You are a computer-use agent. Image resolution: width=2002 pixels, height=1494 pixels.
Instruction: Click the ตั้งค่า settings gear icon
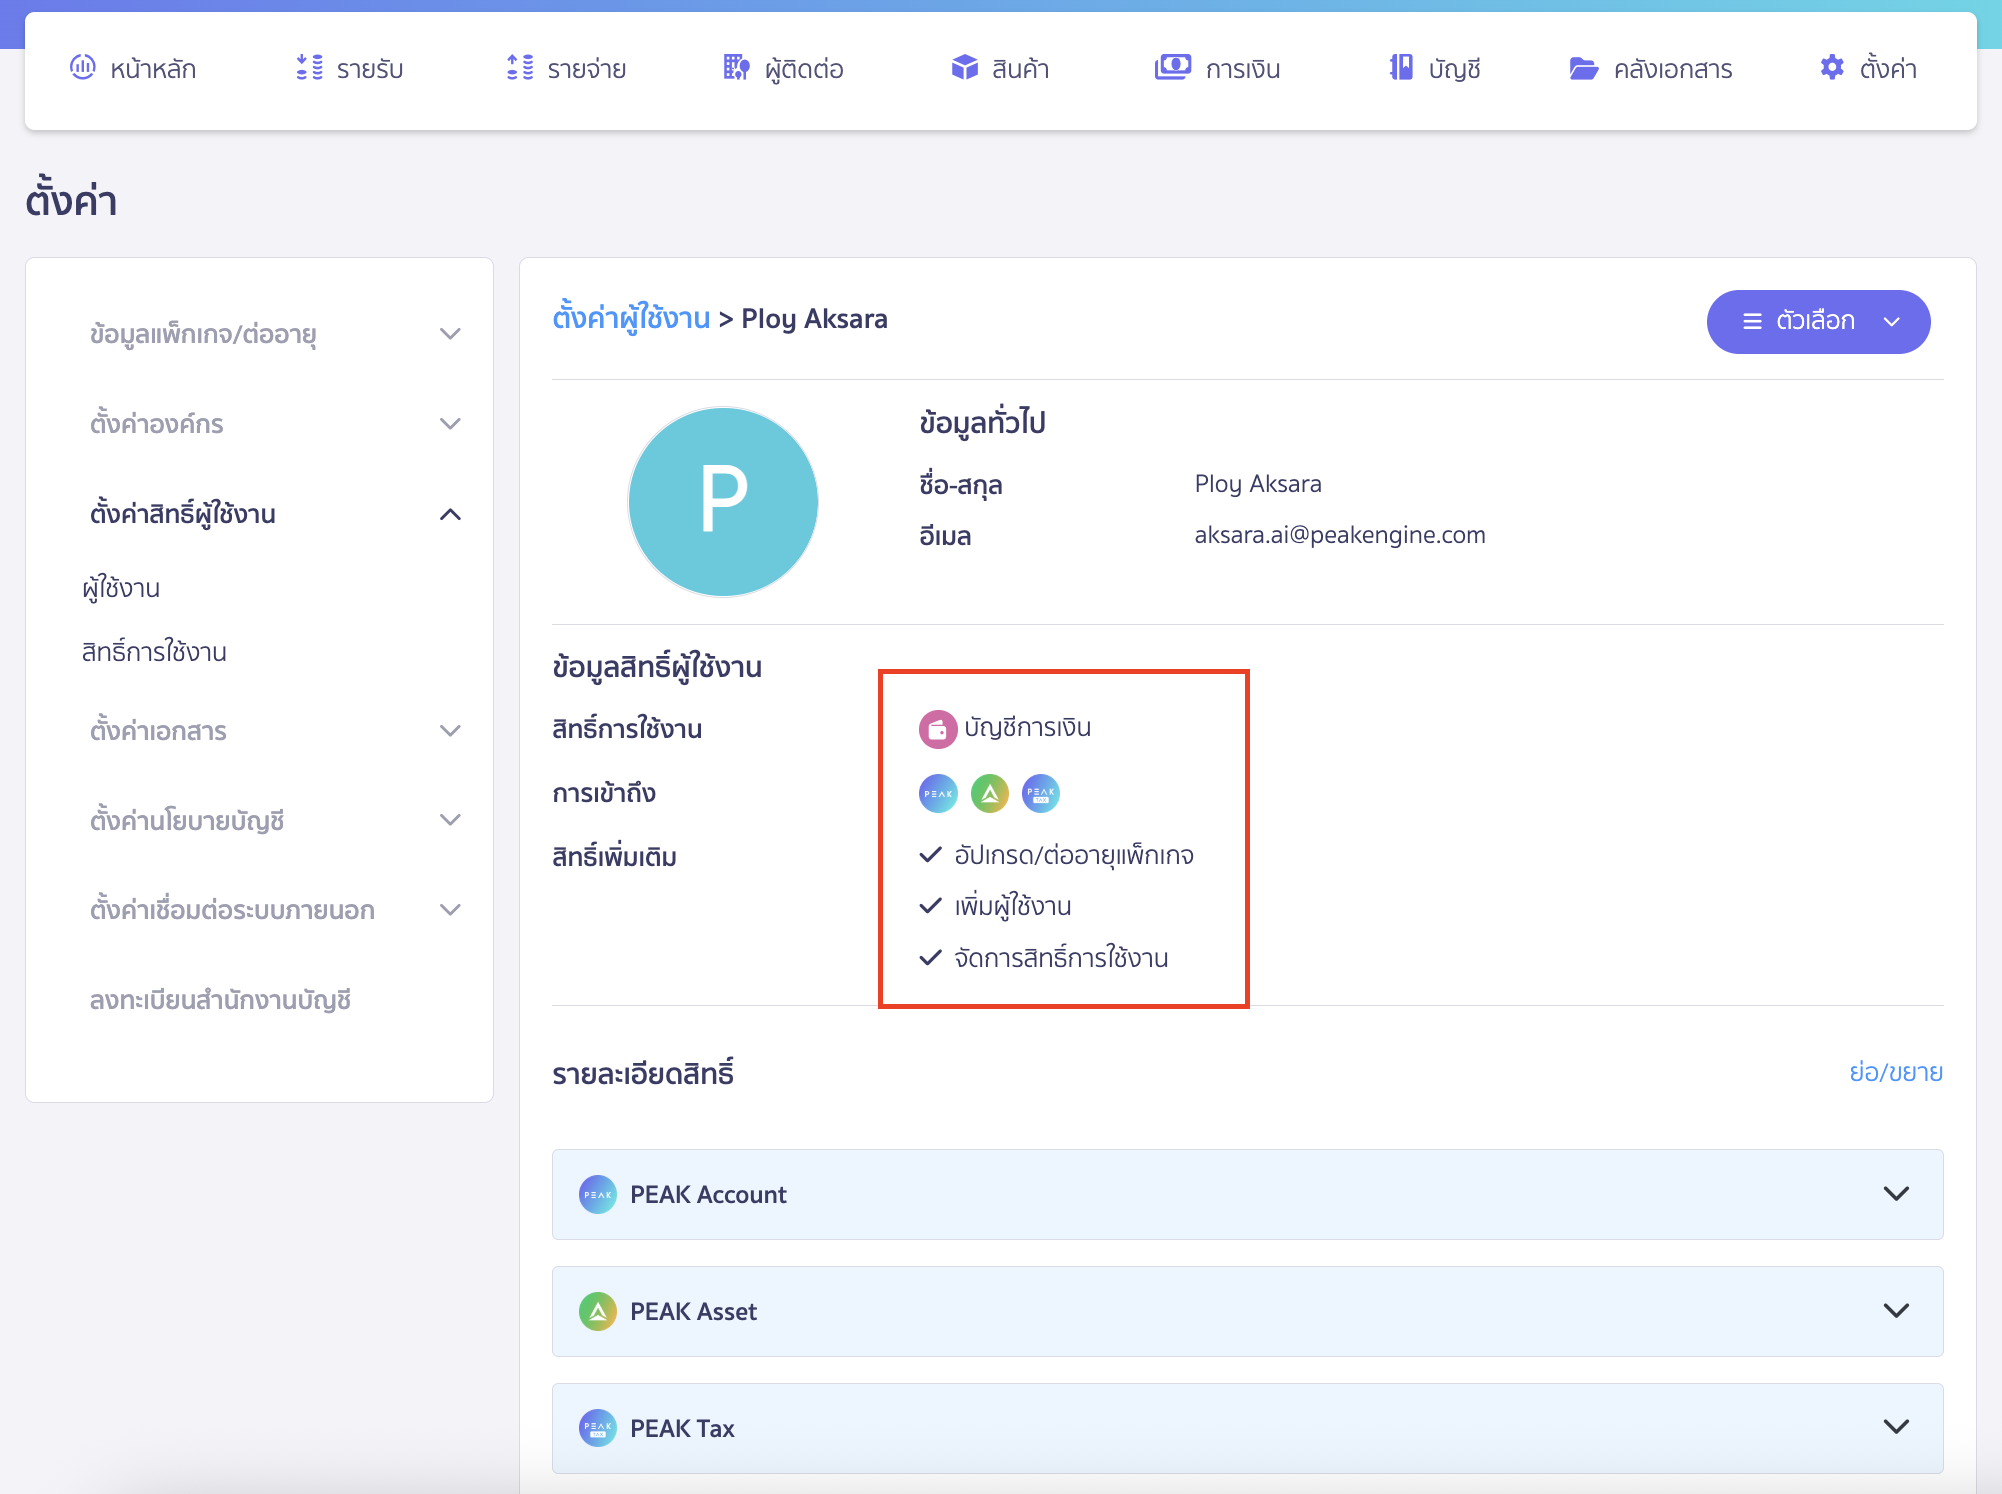[x=1833, y=67]
